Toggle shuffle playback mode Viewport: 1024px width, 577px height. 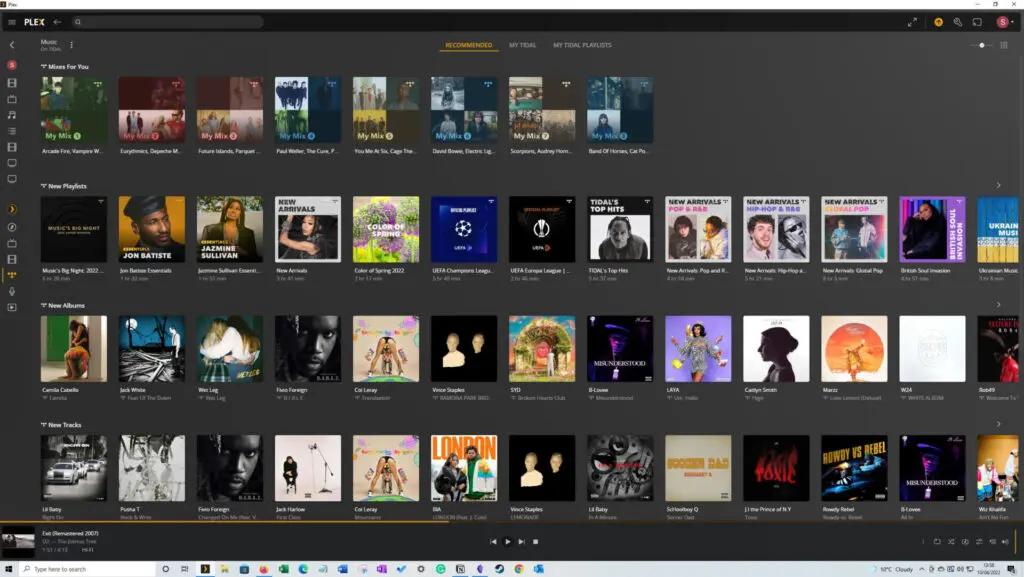[x=951, y=541]
